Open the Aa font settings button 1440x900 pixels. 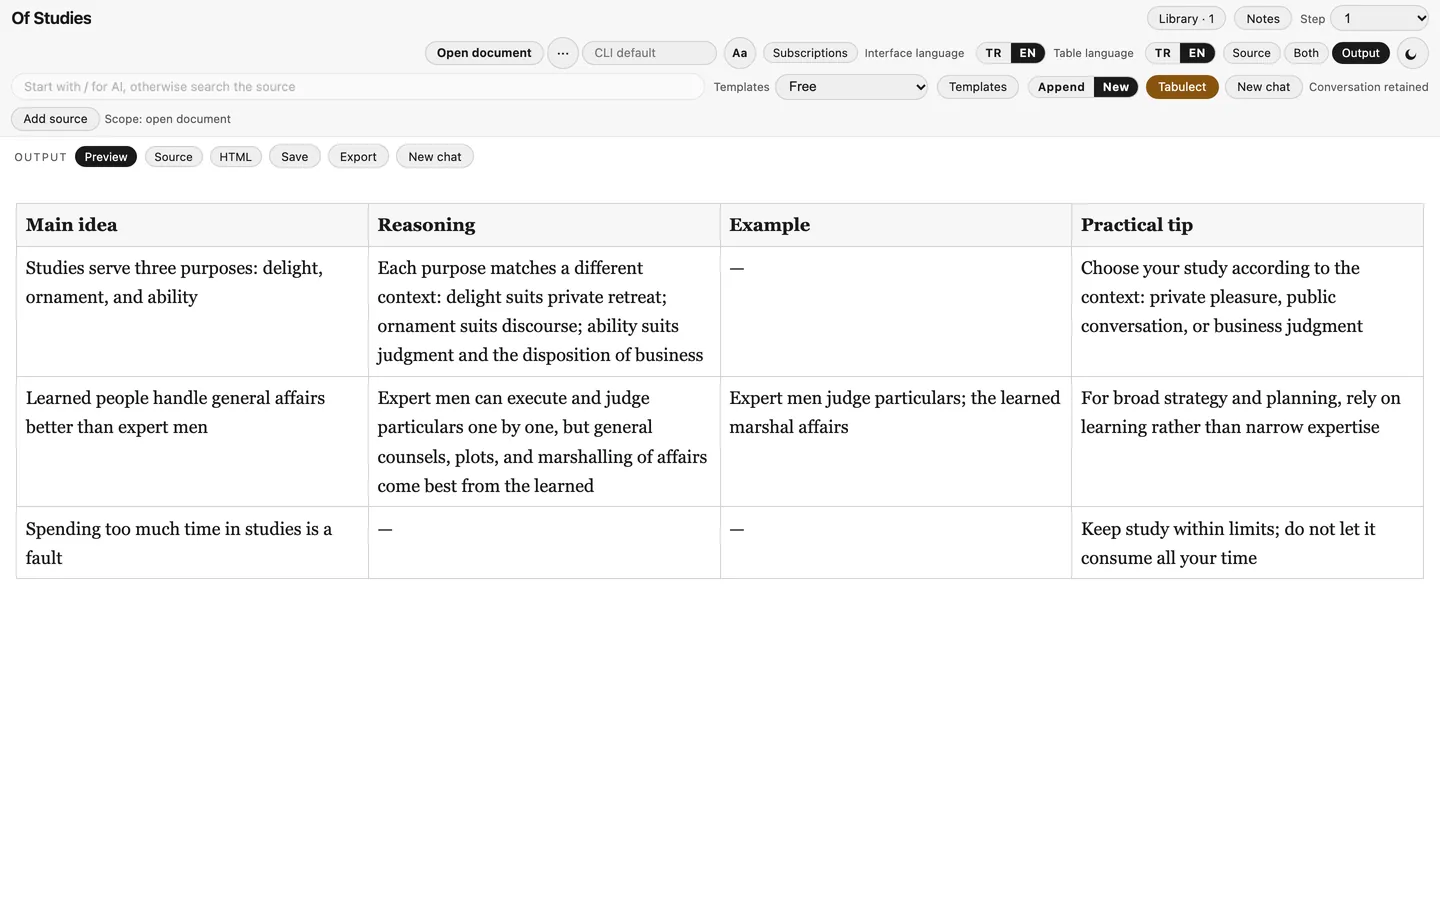pos(739,53)
